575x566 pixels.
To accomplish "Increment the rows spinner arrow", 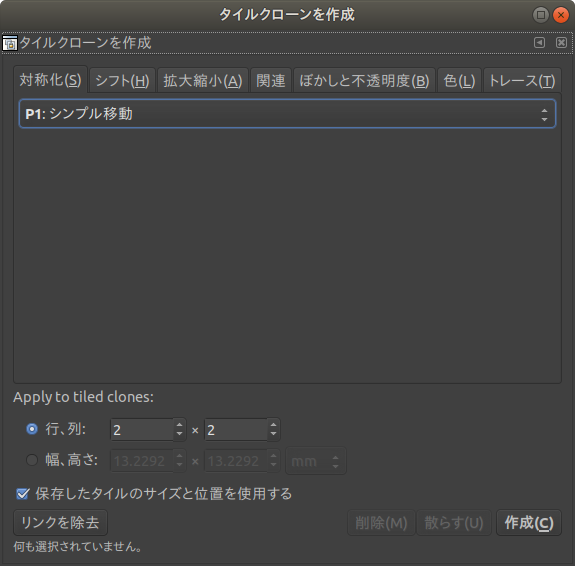I will [179, 425].
